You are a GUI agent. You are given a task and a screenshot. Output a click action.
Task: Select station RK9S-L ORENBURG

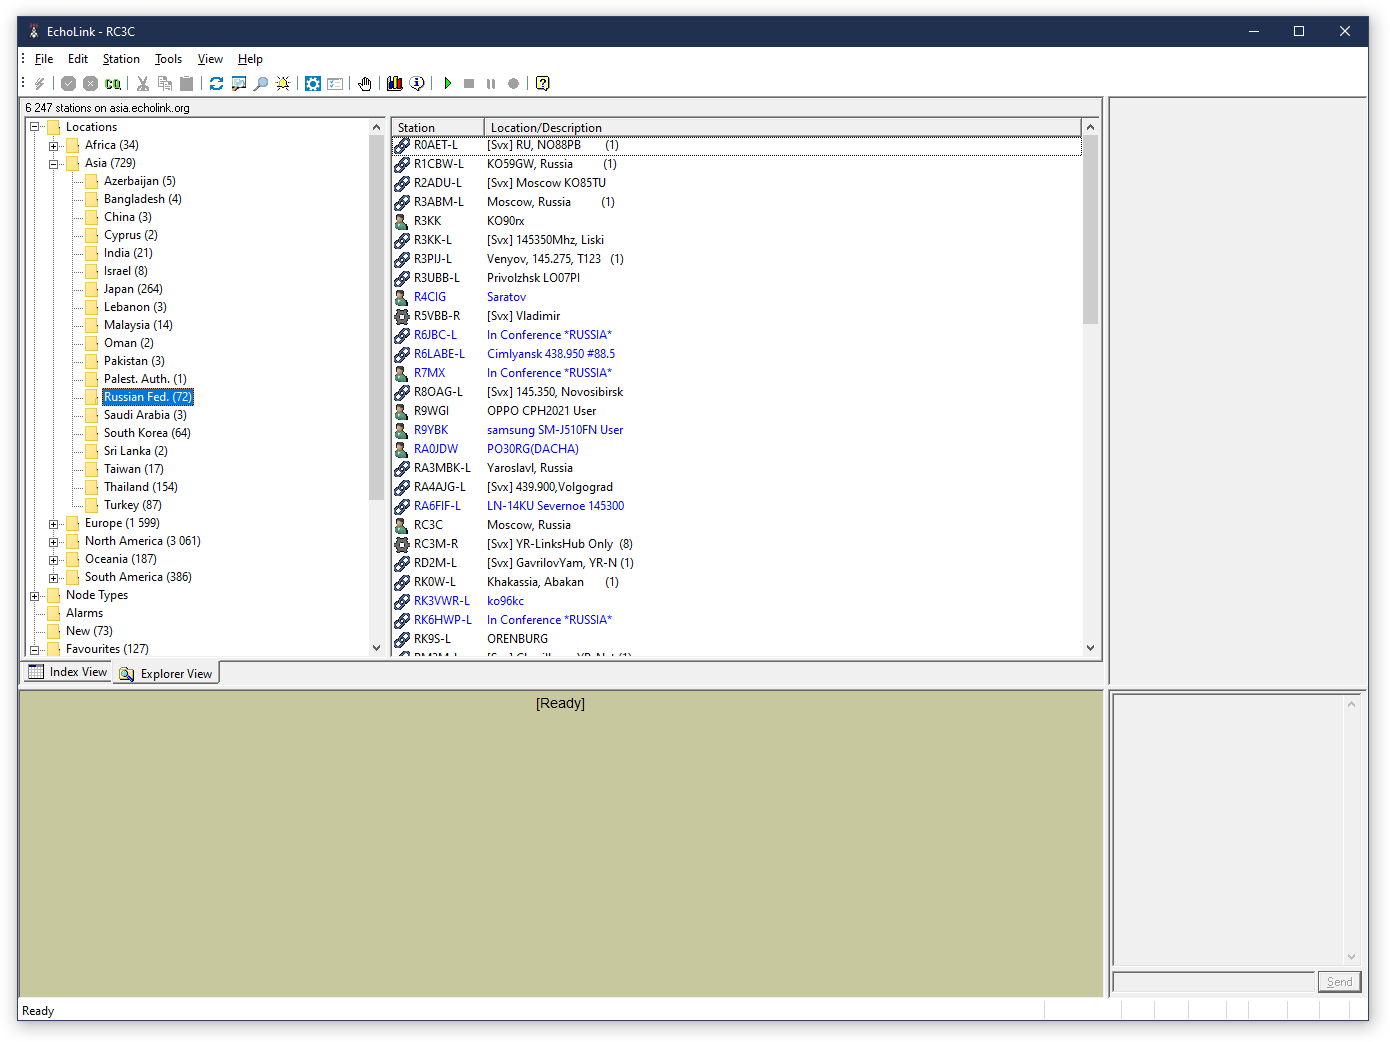pyautogui.click(x=737, y=639)
